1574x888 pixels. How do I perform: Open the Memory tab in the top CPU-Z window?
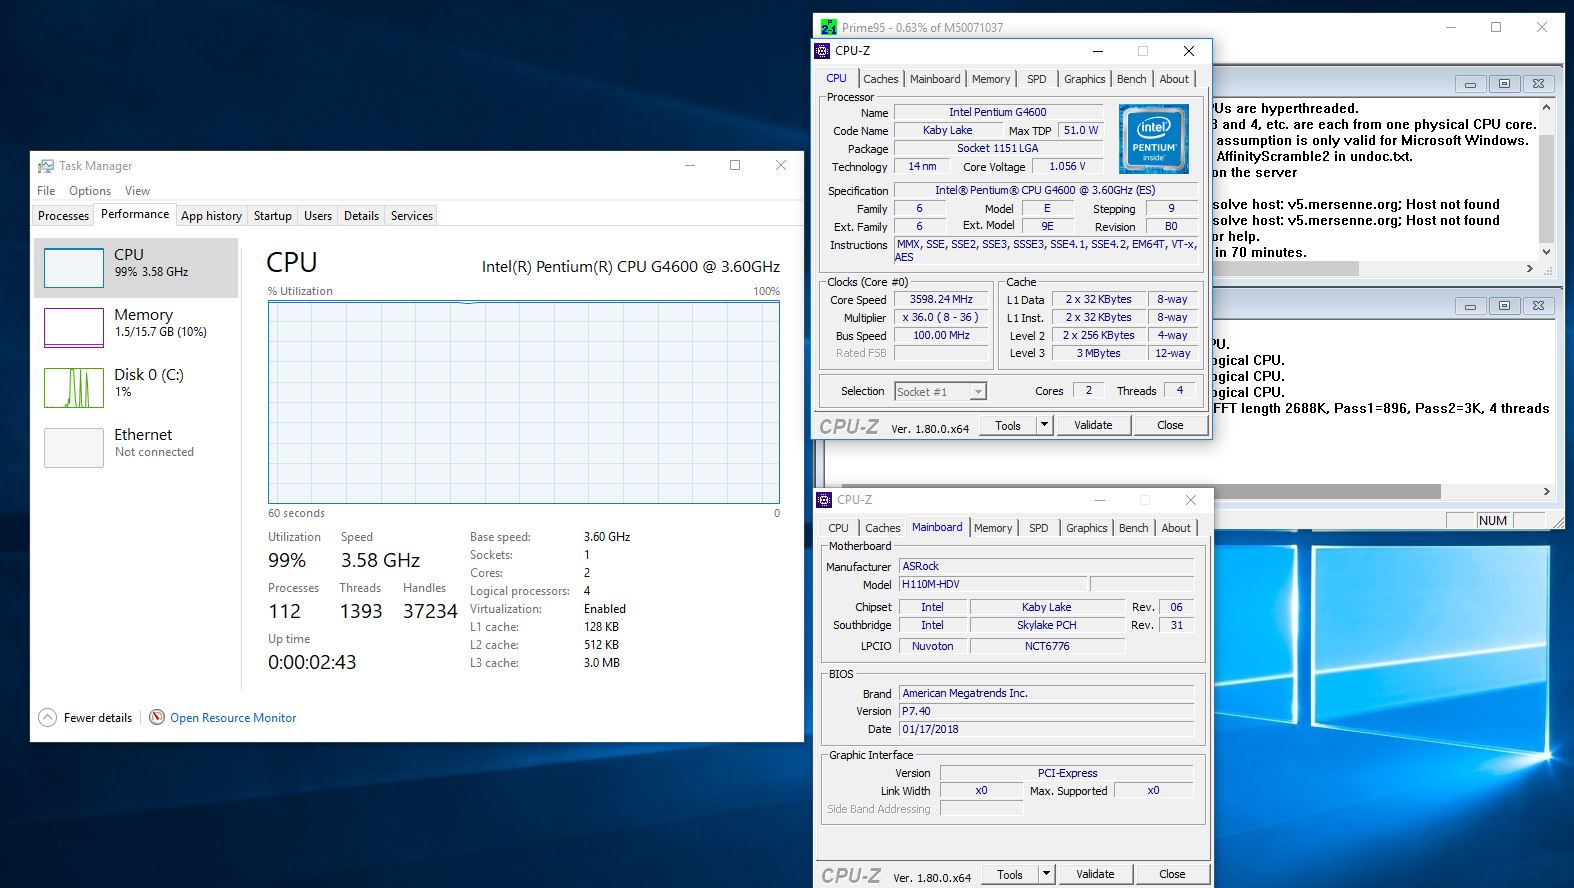click(x=991, y=79)
